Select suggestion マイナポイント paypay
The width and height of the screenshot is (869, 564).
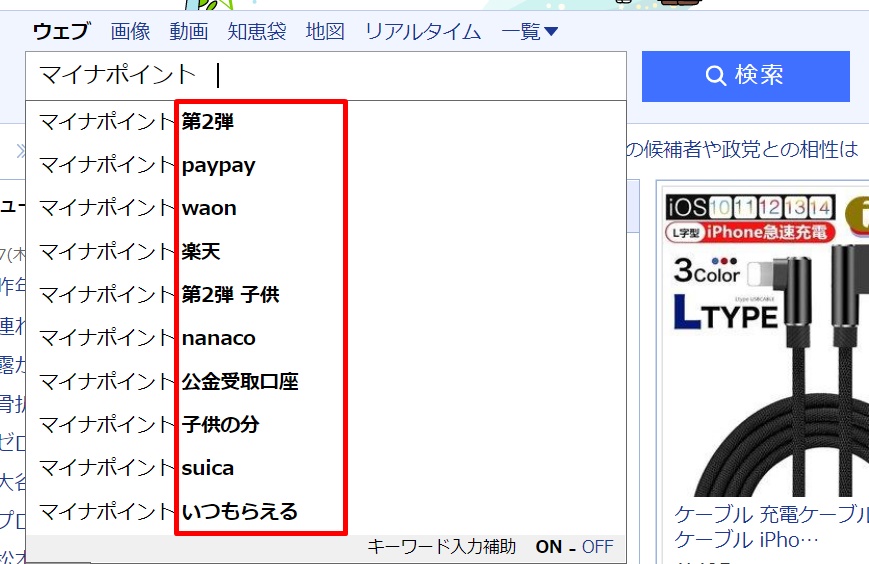pos(326,165)
